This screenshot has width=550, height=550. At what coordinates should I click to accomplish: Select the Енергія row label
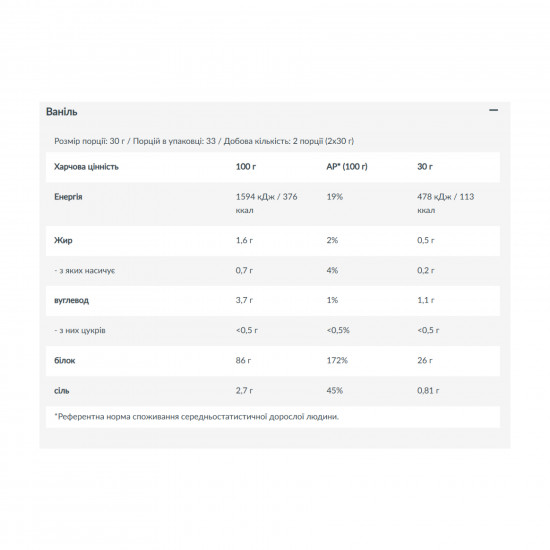coord(68,197)
